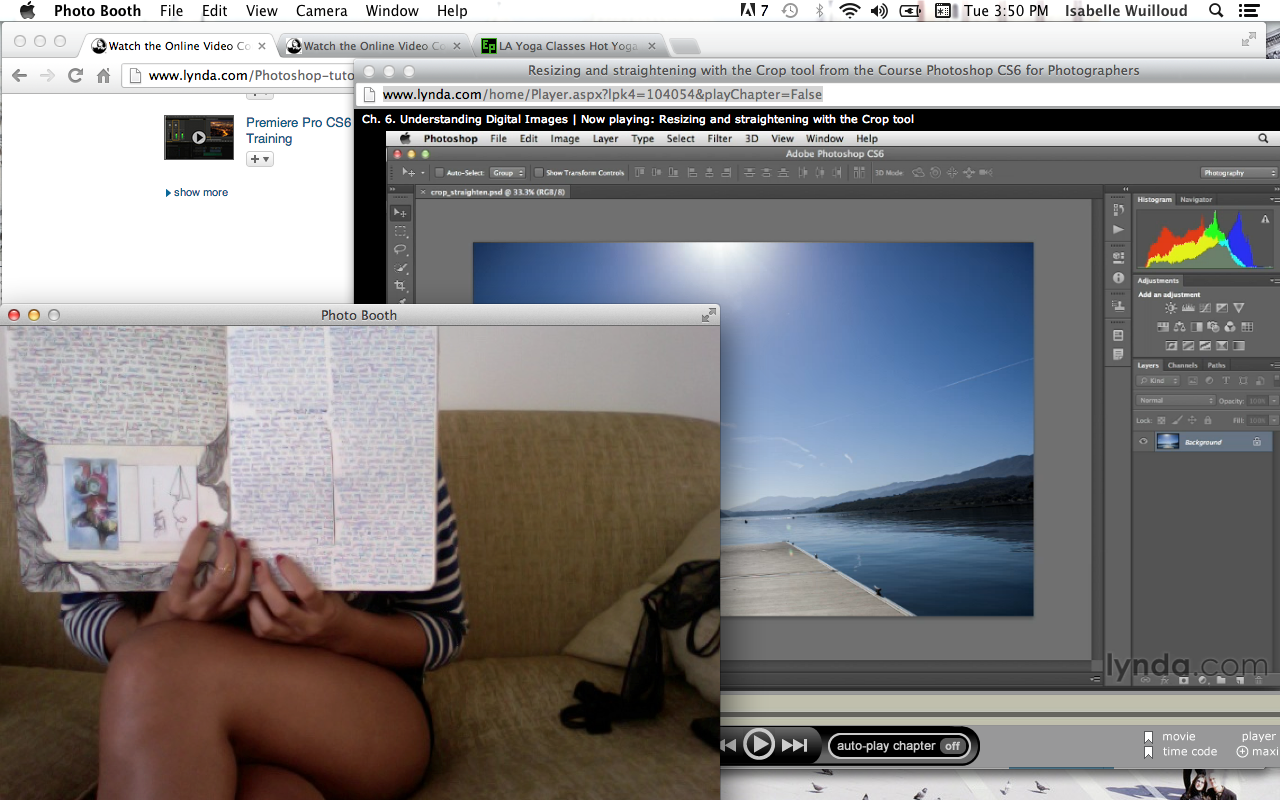Toggle the movie bookmark
The image size is (1280, 800).
(x=1149, y=737)
